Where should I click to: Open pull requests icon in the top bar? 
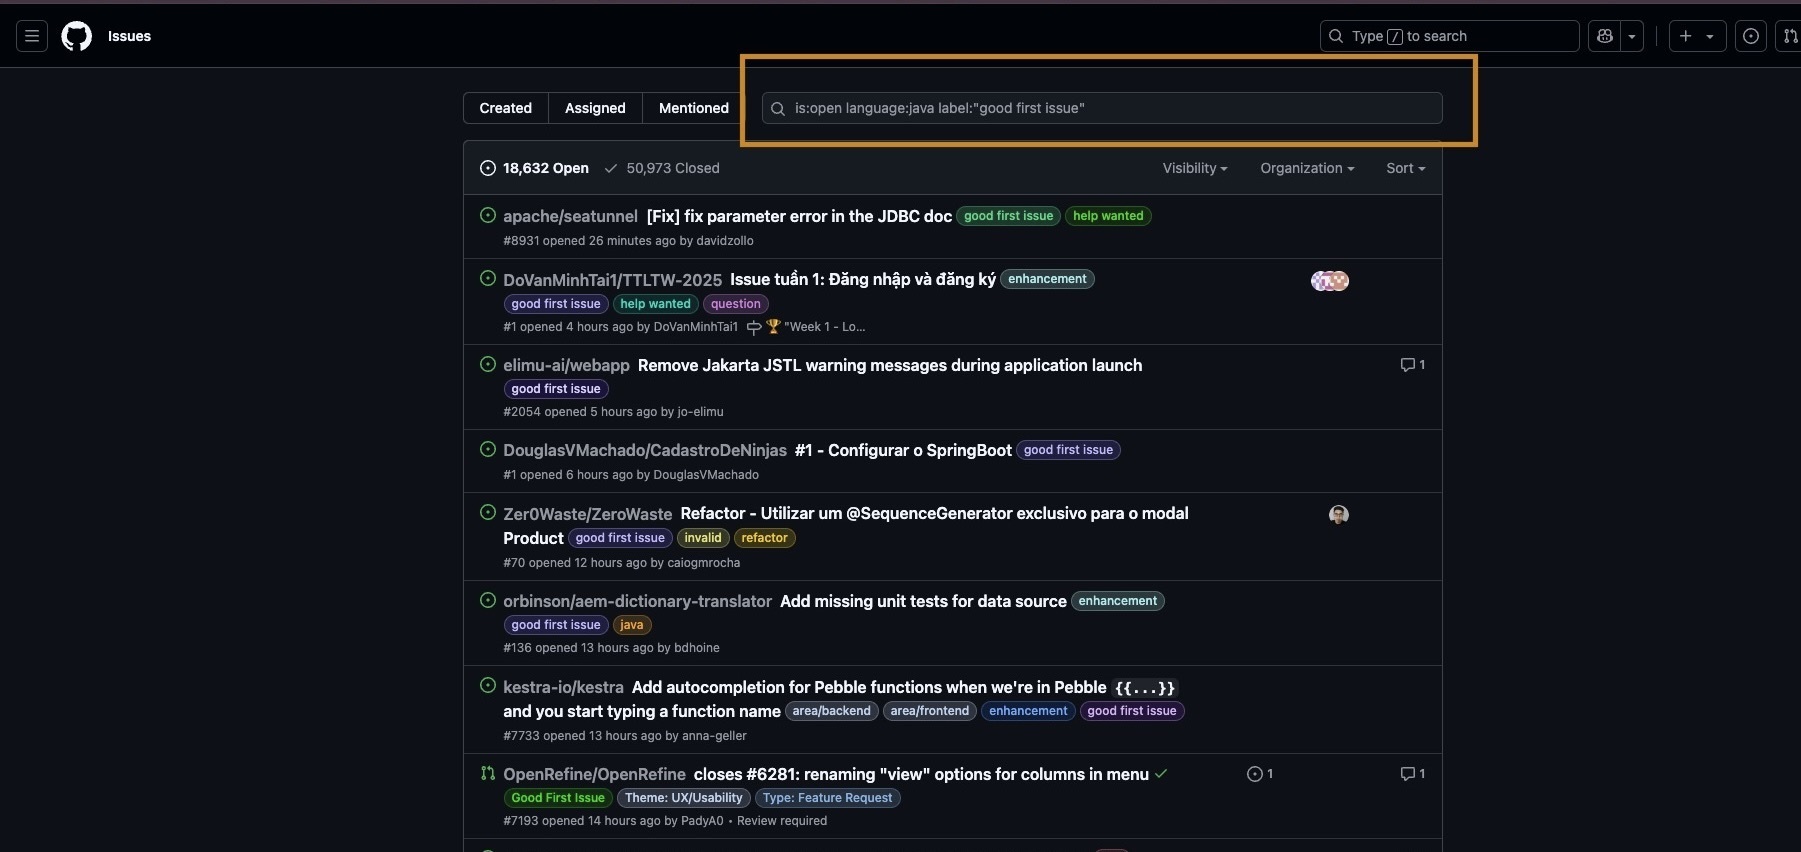click(1789, 36)
